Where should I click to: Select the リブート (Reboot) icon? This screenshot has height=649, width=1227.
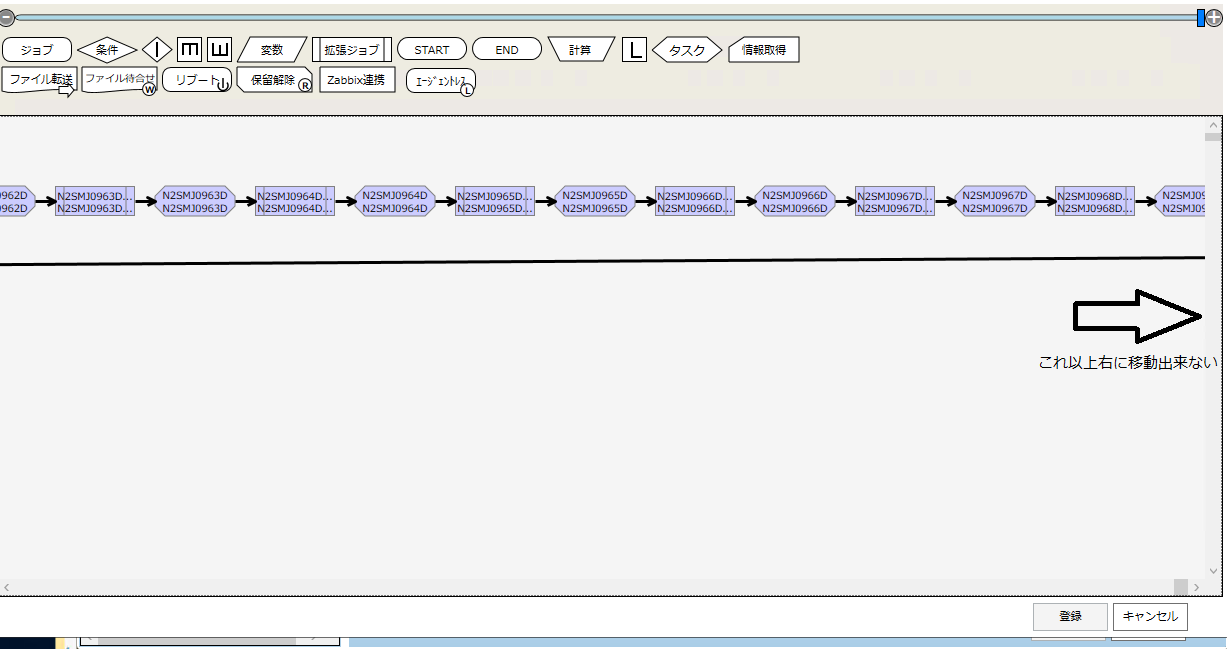click(196, 81)
